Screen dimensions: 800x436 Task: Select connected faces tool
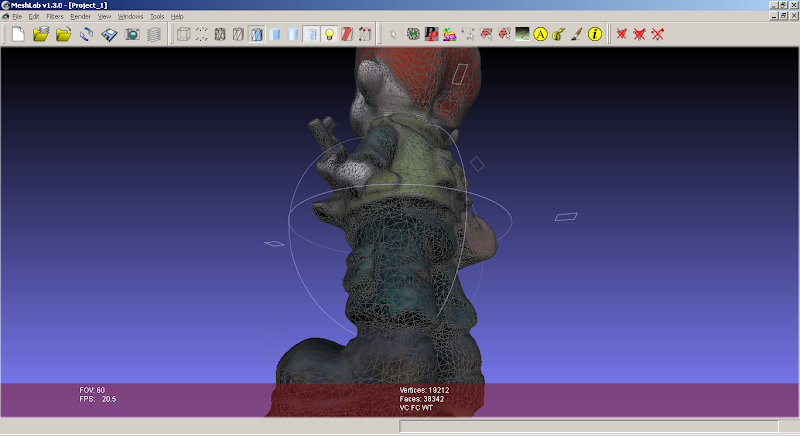click(x=504, y=34)
